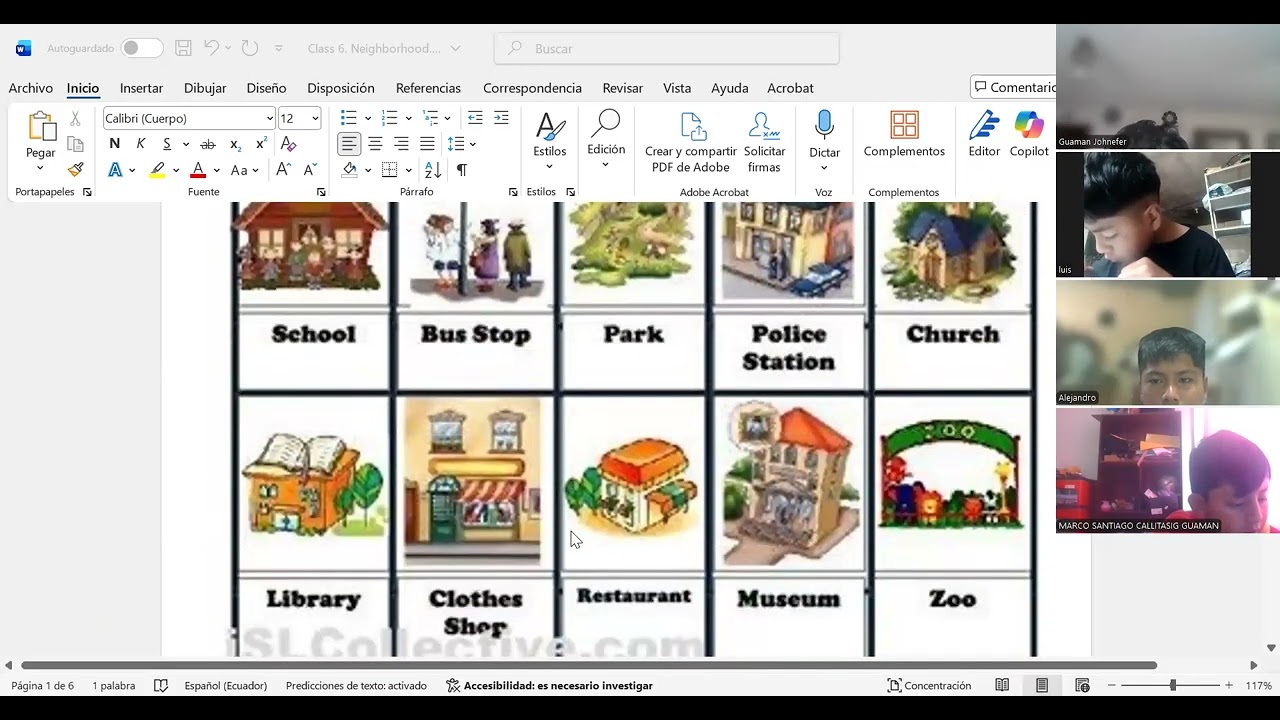Decrease font size with Aˇ icon

click(310, 170)
